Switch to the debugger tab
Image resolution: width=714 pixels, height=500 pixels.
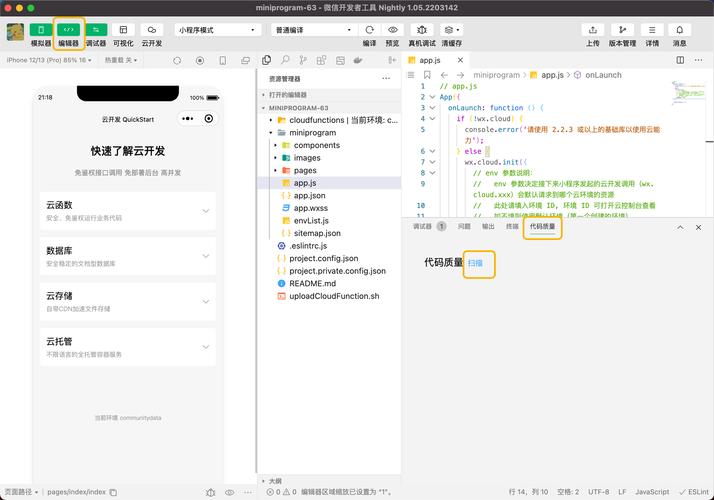click(422, 226)
